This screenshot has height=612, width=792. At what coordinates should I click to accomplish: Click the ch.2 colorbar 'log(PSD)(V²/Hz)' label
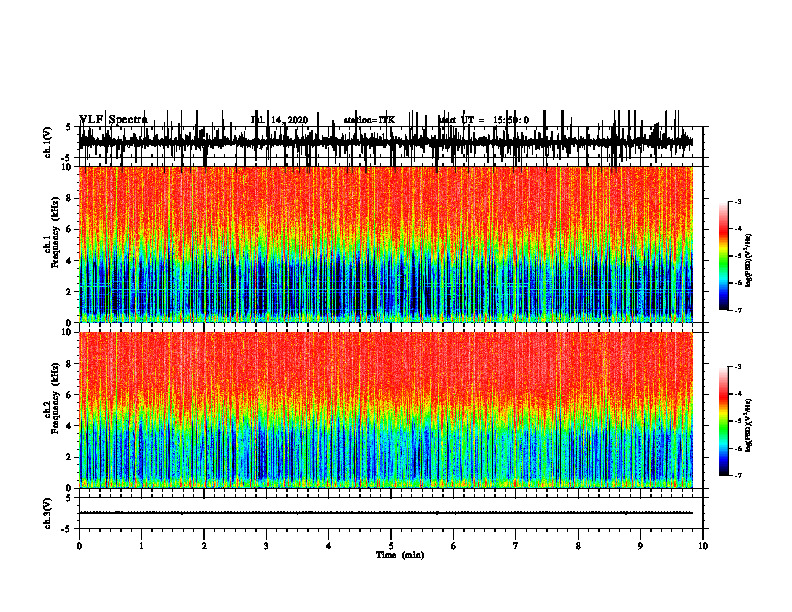(x=749, y=425)
